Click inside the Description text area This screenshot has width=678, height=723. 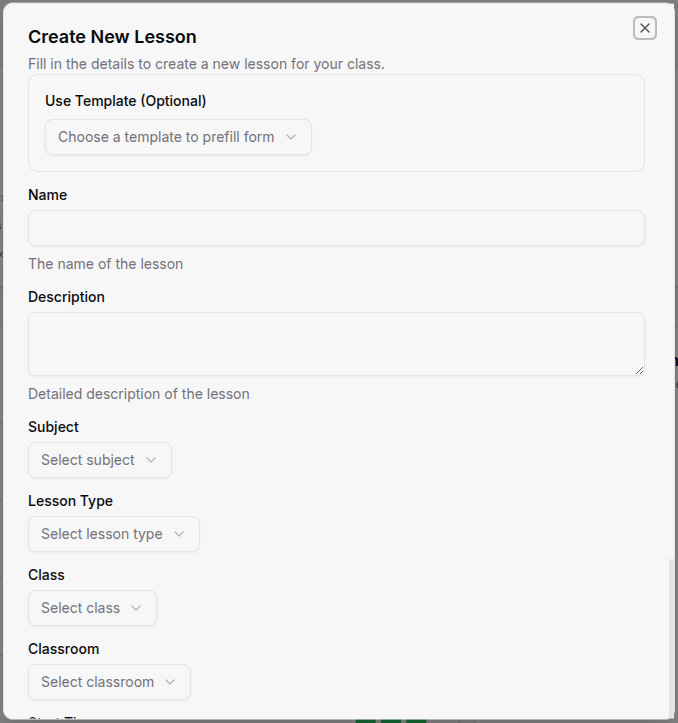pos(336,344)
